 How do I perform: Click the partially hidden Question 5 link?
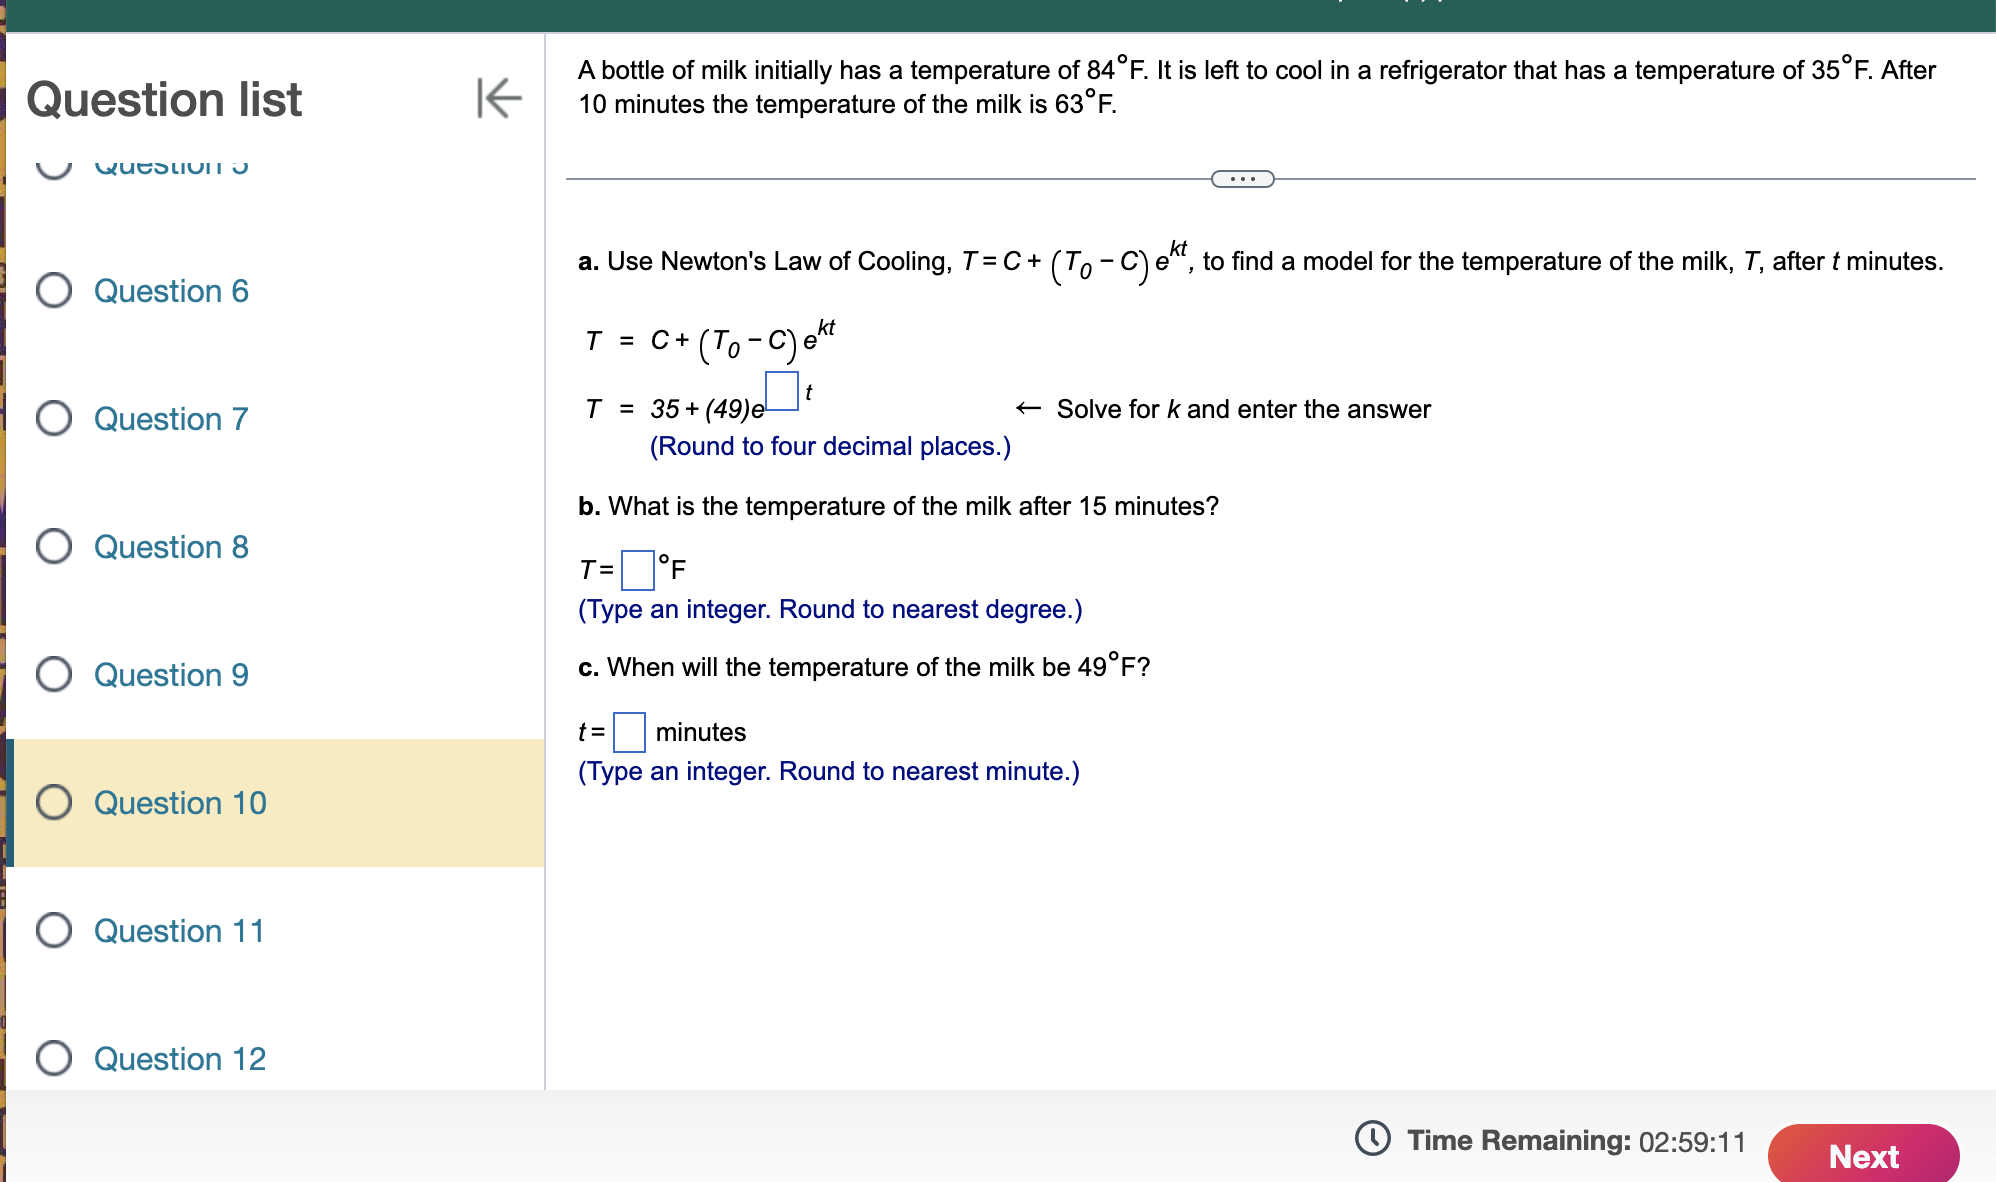pyautogui.click(x=171, y=166)
